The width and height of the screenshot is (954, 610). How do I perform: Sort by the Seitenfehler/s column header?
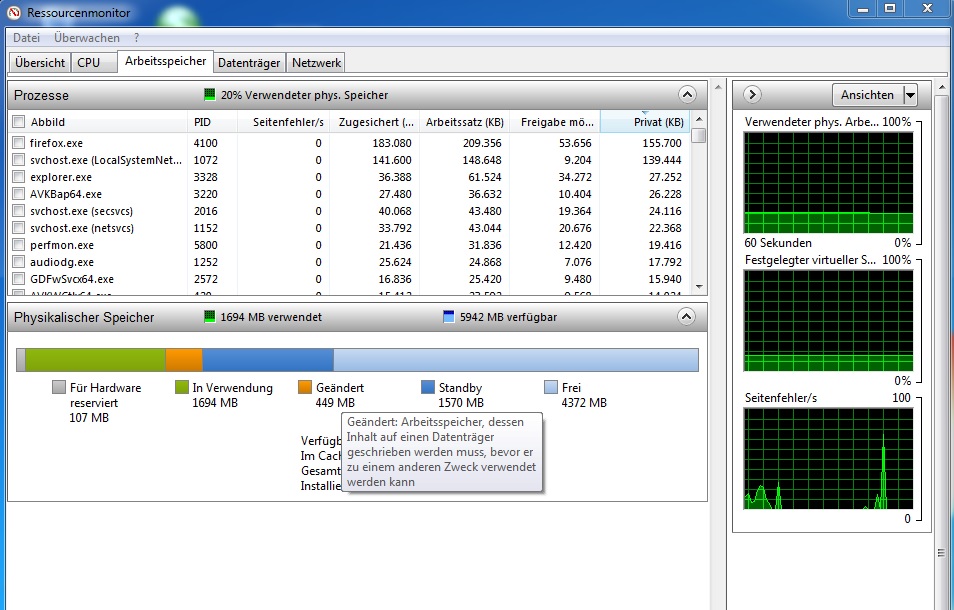pyautogui.click(x=284, y=122)
